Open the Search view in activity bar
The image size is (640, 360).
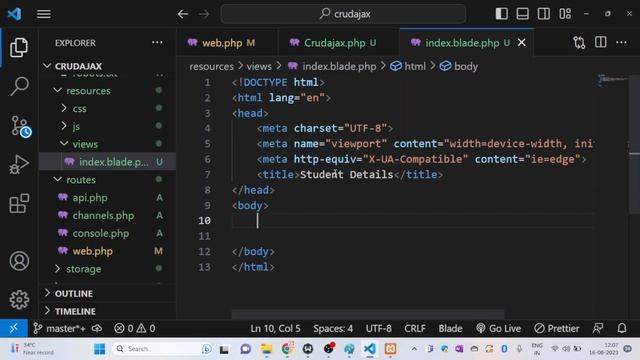point(19,86)
